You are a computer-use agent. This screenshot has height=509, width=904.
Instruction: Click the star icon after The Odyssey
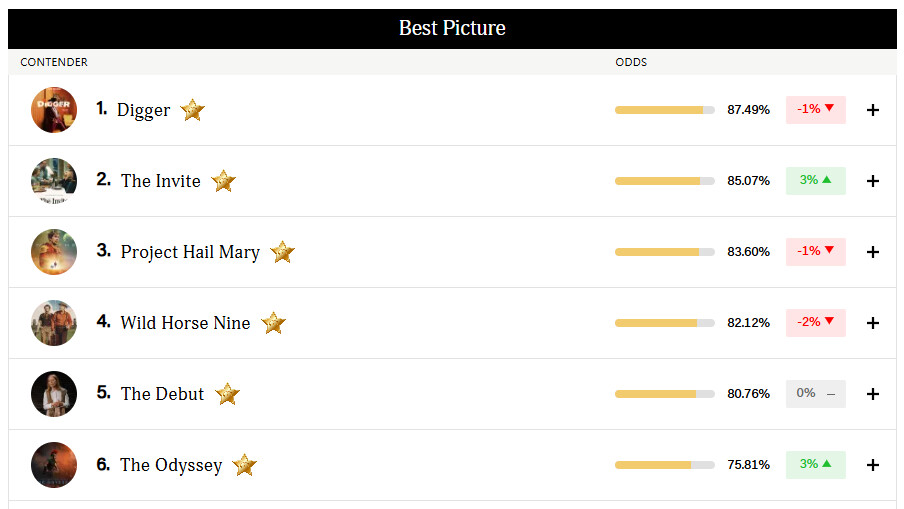click(x=244, y=465)
